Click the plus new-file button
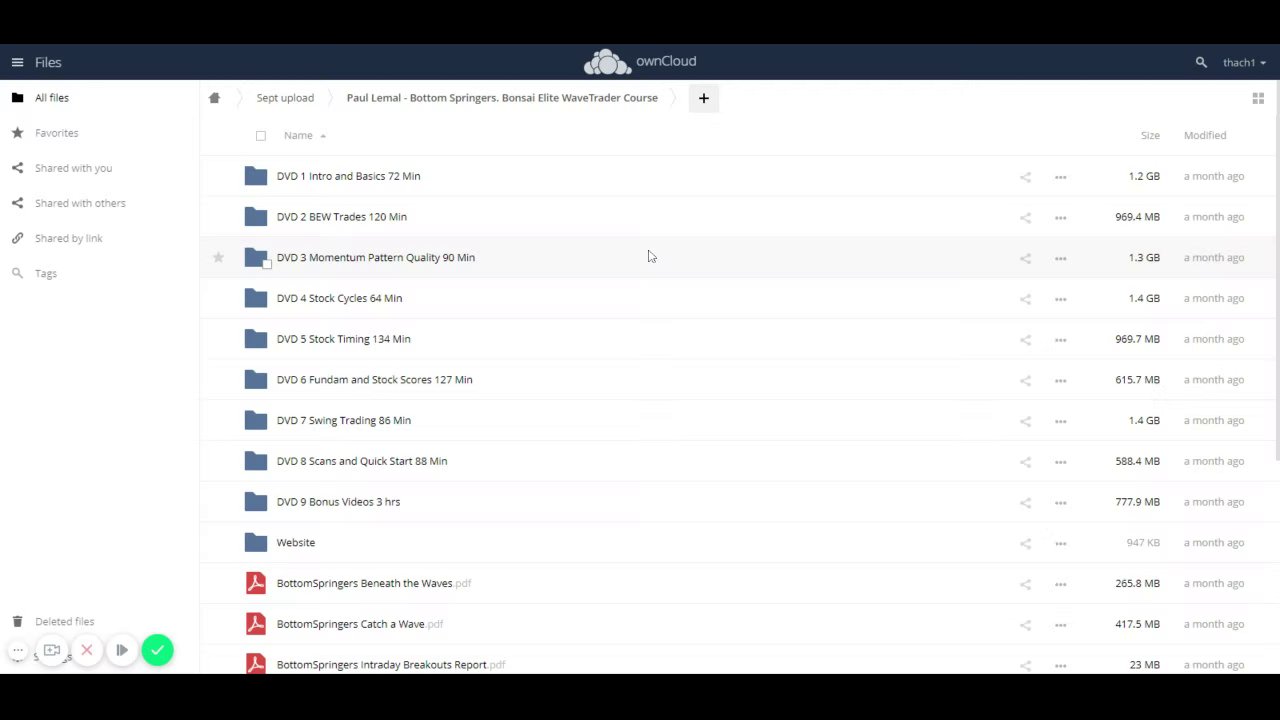1280x720 pixels. point(703,98)
